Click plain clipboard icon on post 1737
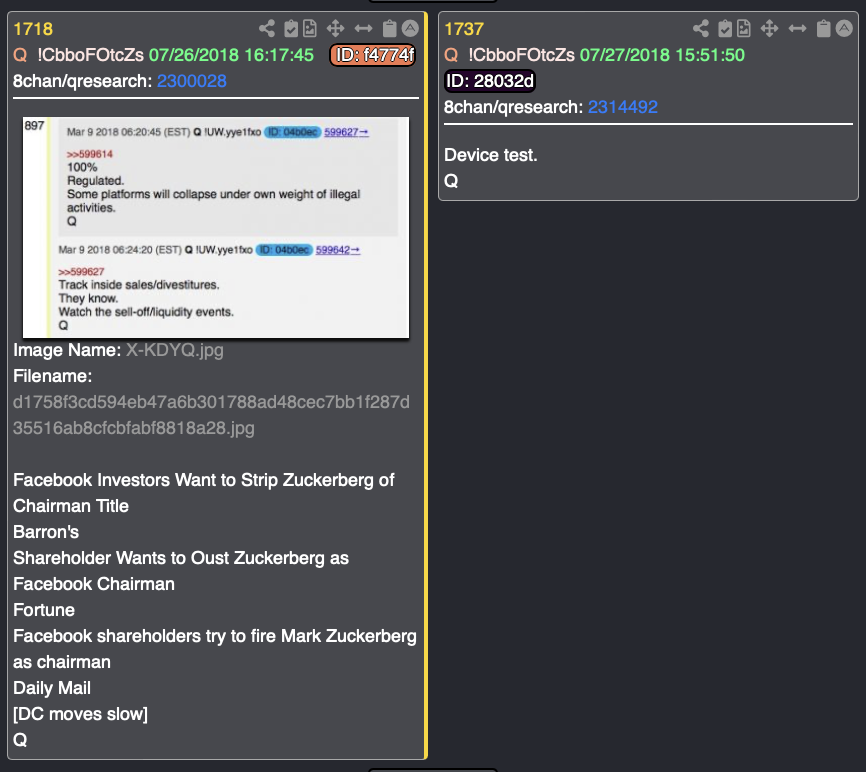This screenshot has width=866, height=772. (824, 29)
